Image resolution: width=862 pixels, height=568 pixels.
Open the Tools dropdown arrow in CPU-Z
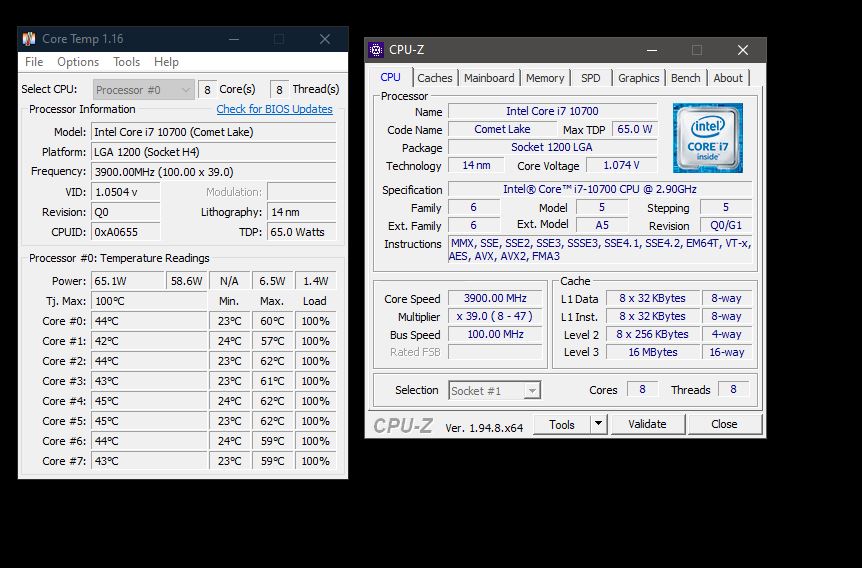point(598,424)
